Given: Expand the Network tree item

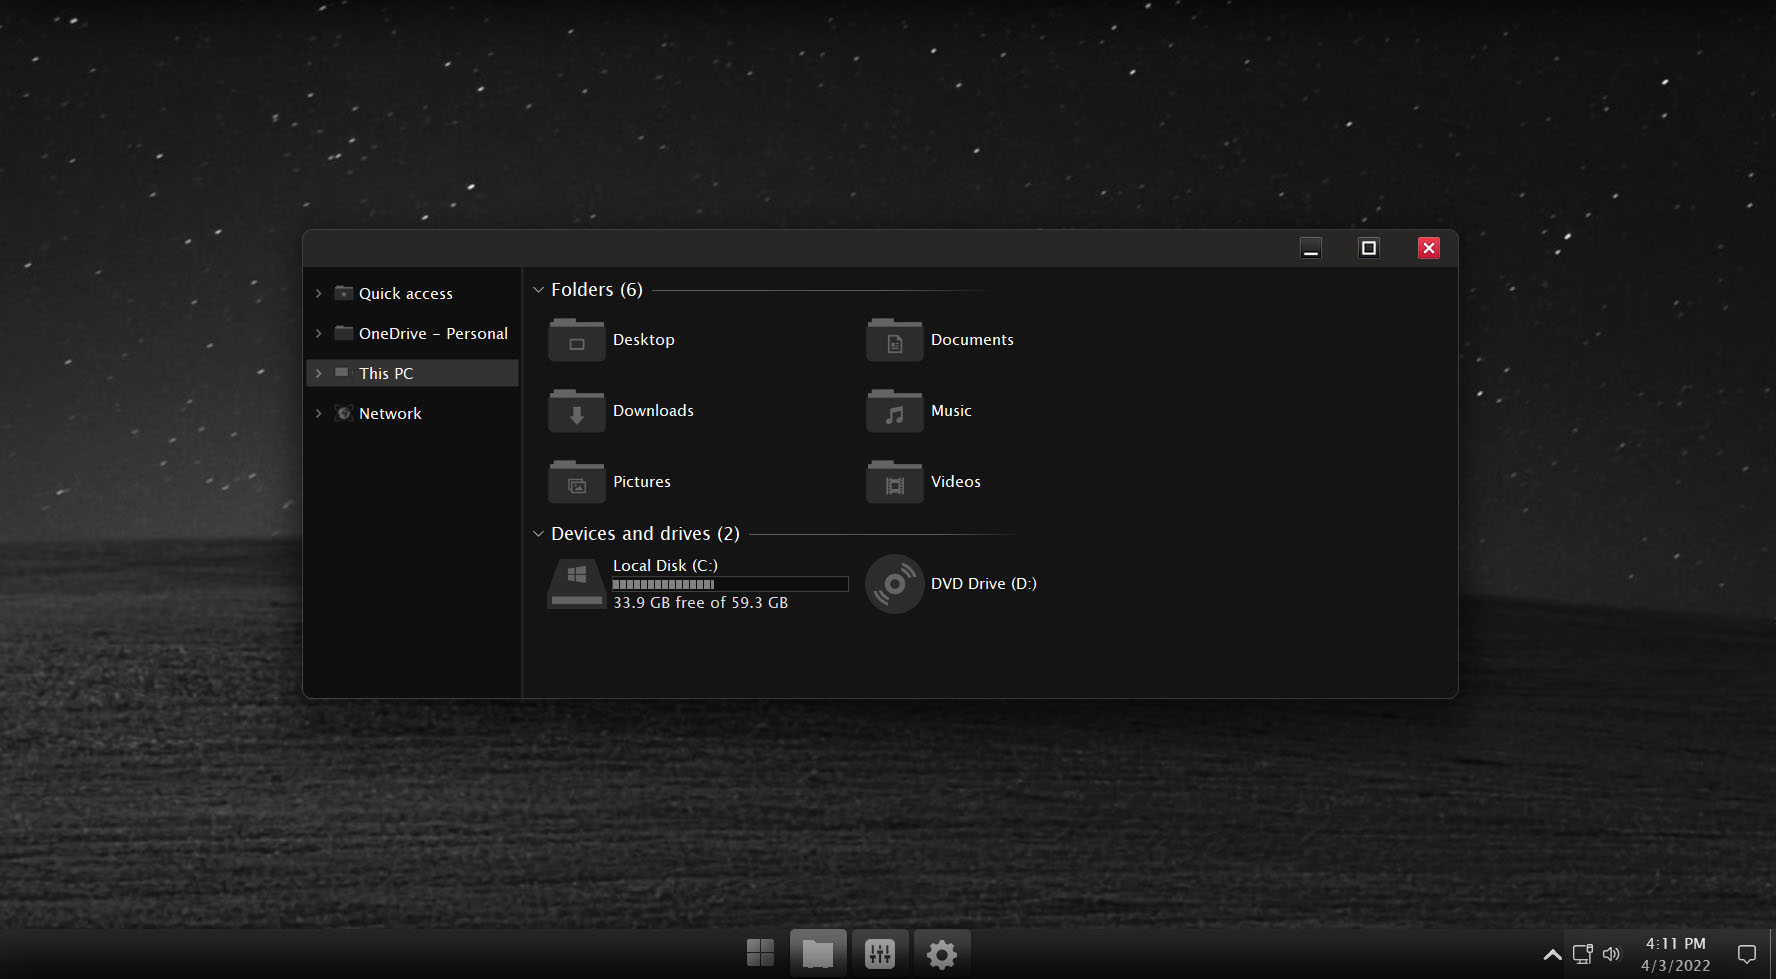Looking at the screenshot, I should point(319,413).
